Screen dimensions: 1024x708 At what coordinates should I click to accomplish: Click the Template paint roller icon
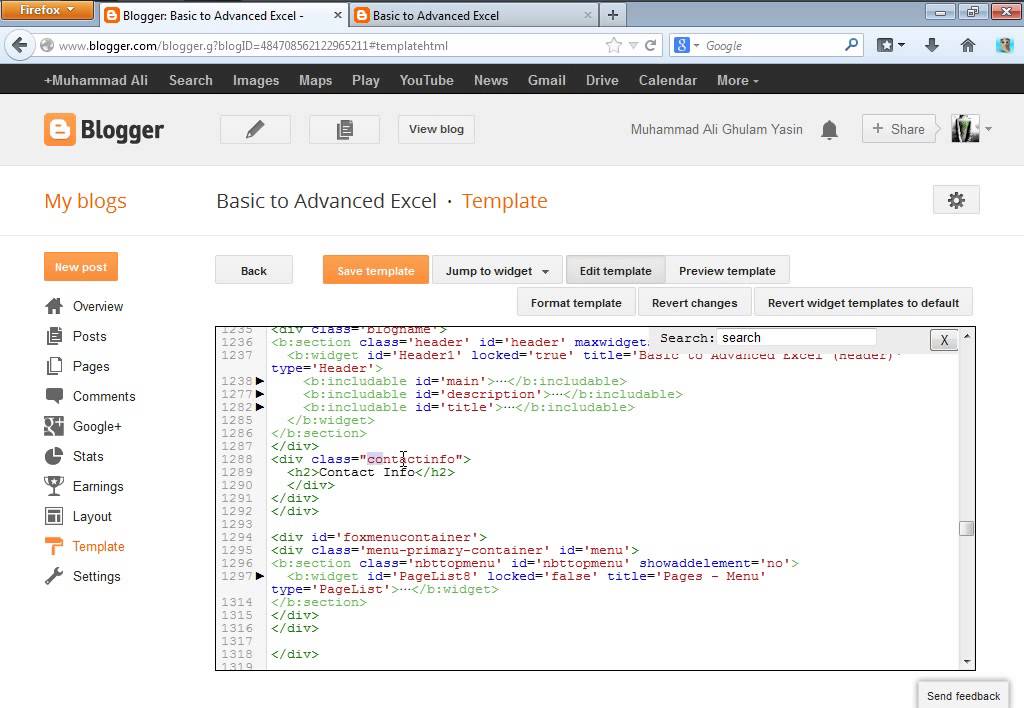(x=54, y=546)
